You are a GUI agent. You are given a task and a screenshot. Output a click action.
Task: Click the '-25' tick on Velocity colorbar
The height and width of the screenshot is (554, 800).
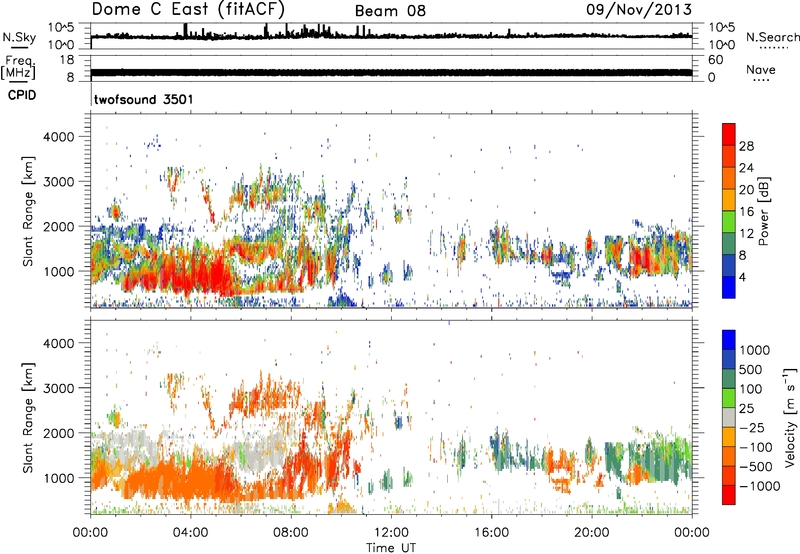pyautogui.click(x=752, y=427)
